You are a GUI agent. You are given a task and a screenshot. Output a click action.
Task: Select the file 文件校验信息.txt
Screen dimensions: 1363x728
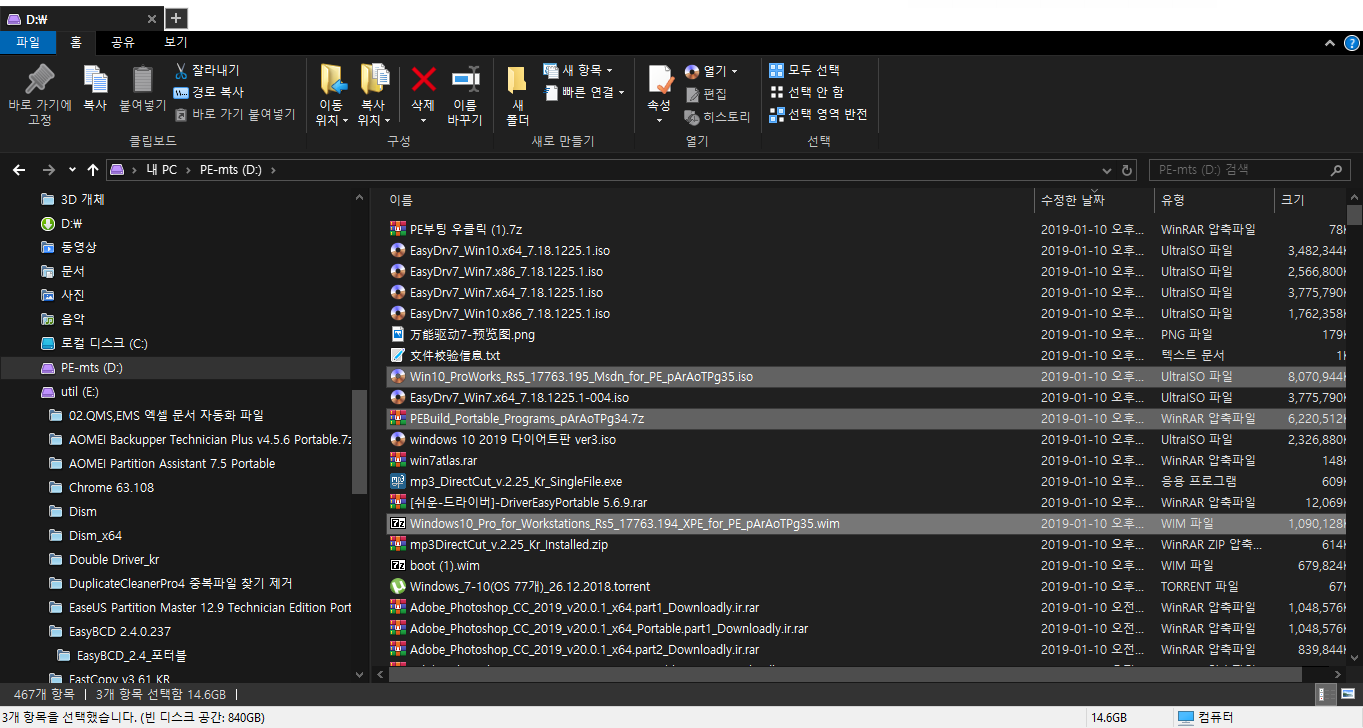coord(868,355)
